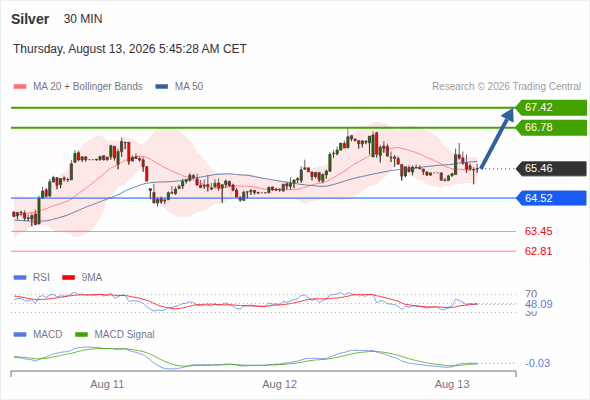Select the Aug 11 date axis label
Viewport: 590px width, 400px height.
click(107, 385)
